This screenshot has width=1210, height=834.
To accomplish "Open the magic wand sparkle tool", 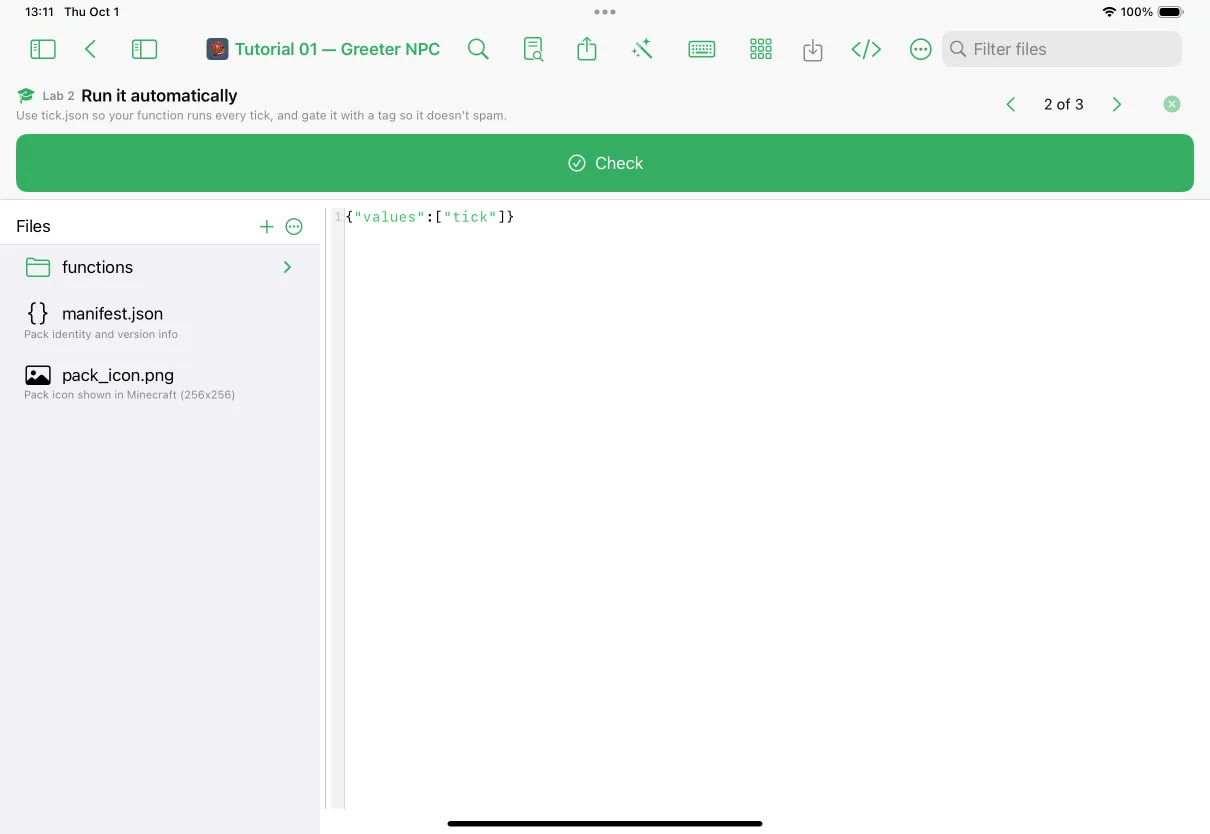I will [642, 49].
